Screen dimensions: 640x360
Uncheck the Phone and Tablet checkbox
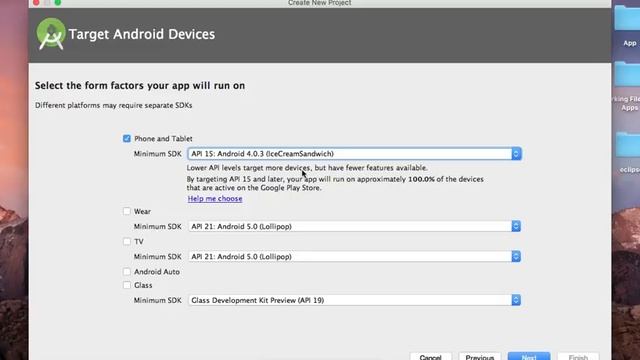(127, 139)
